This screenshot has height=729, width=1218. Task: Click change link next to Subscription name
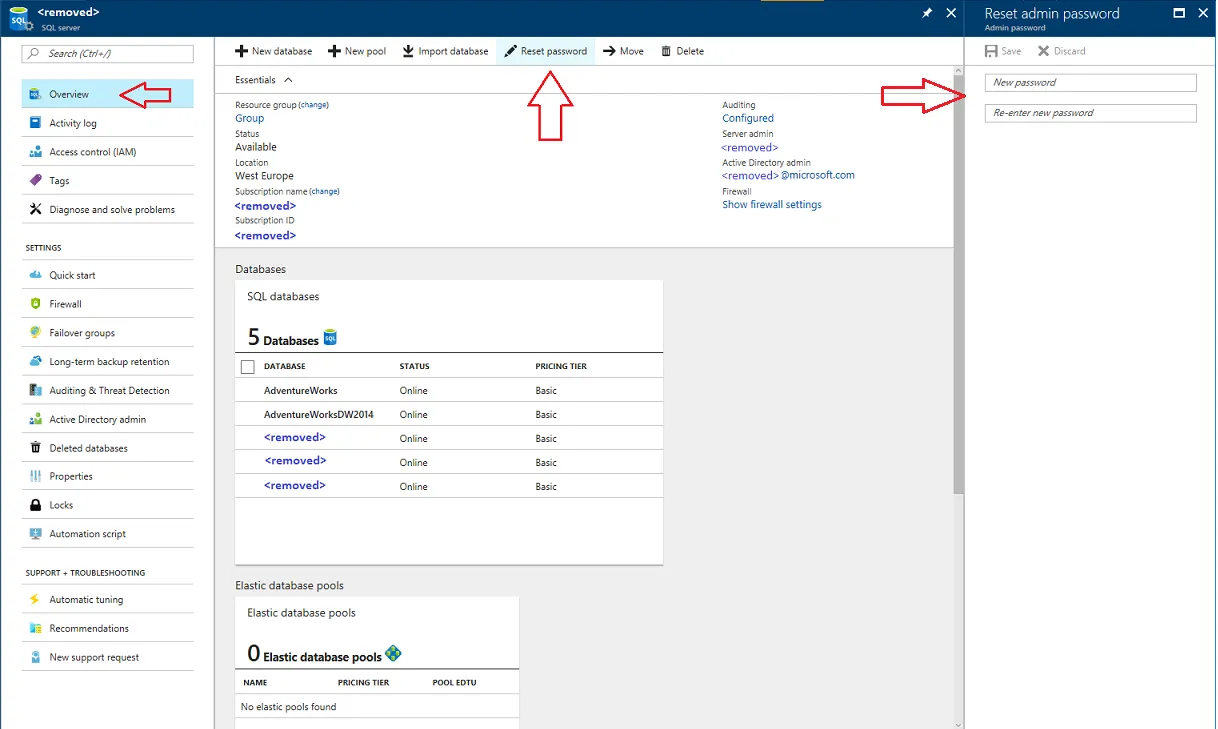pos(324,191)
